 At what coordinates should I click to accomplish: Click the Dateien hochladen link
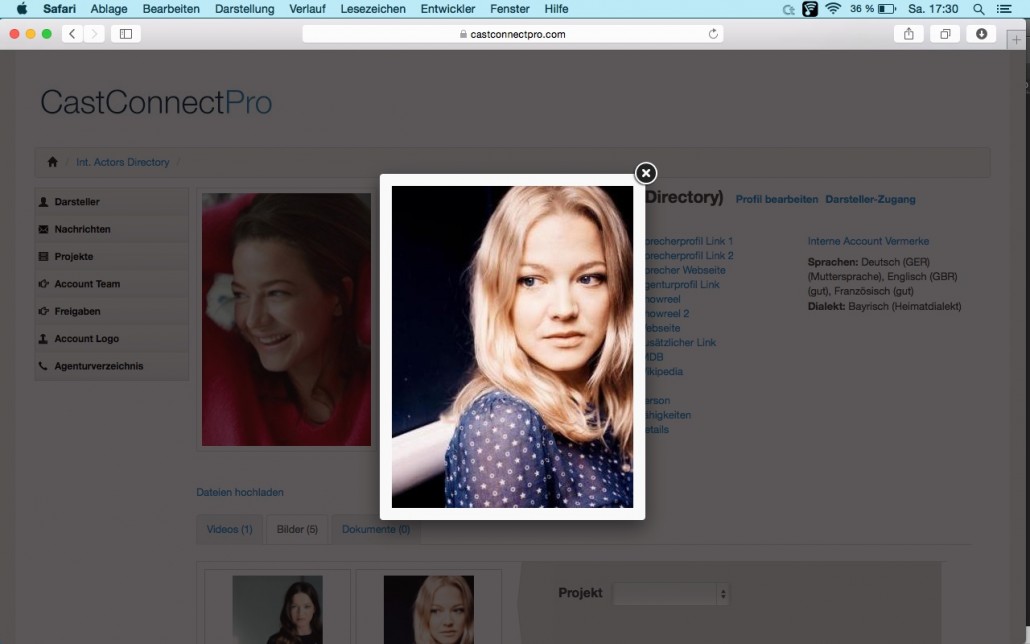point(240,492)
